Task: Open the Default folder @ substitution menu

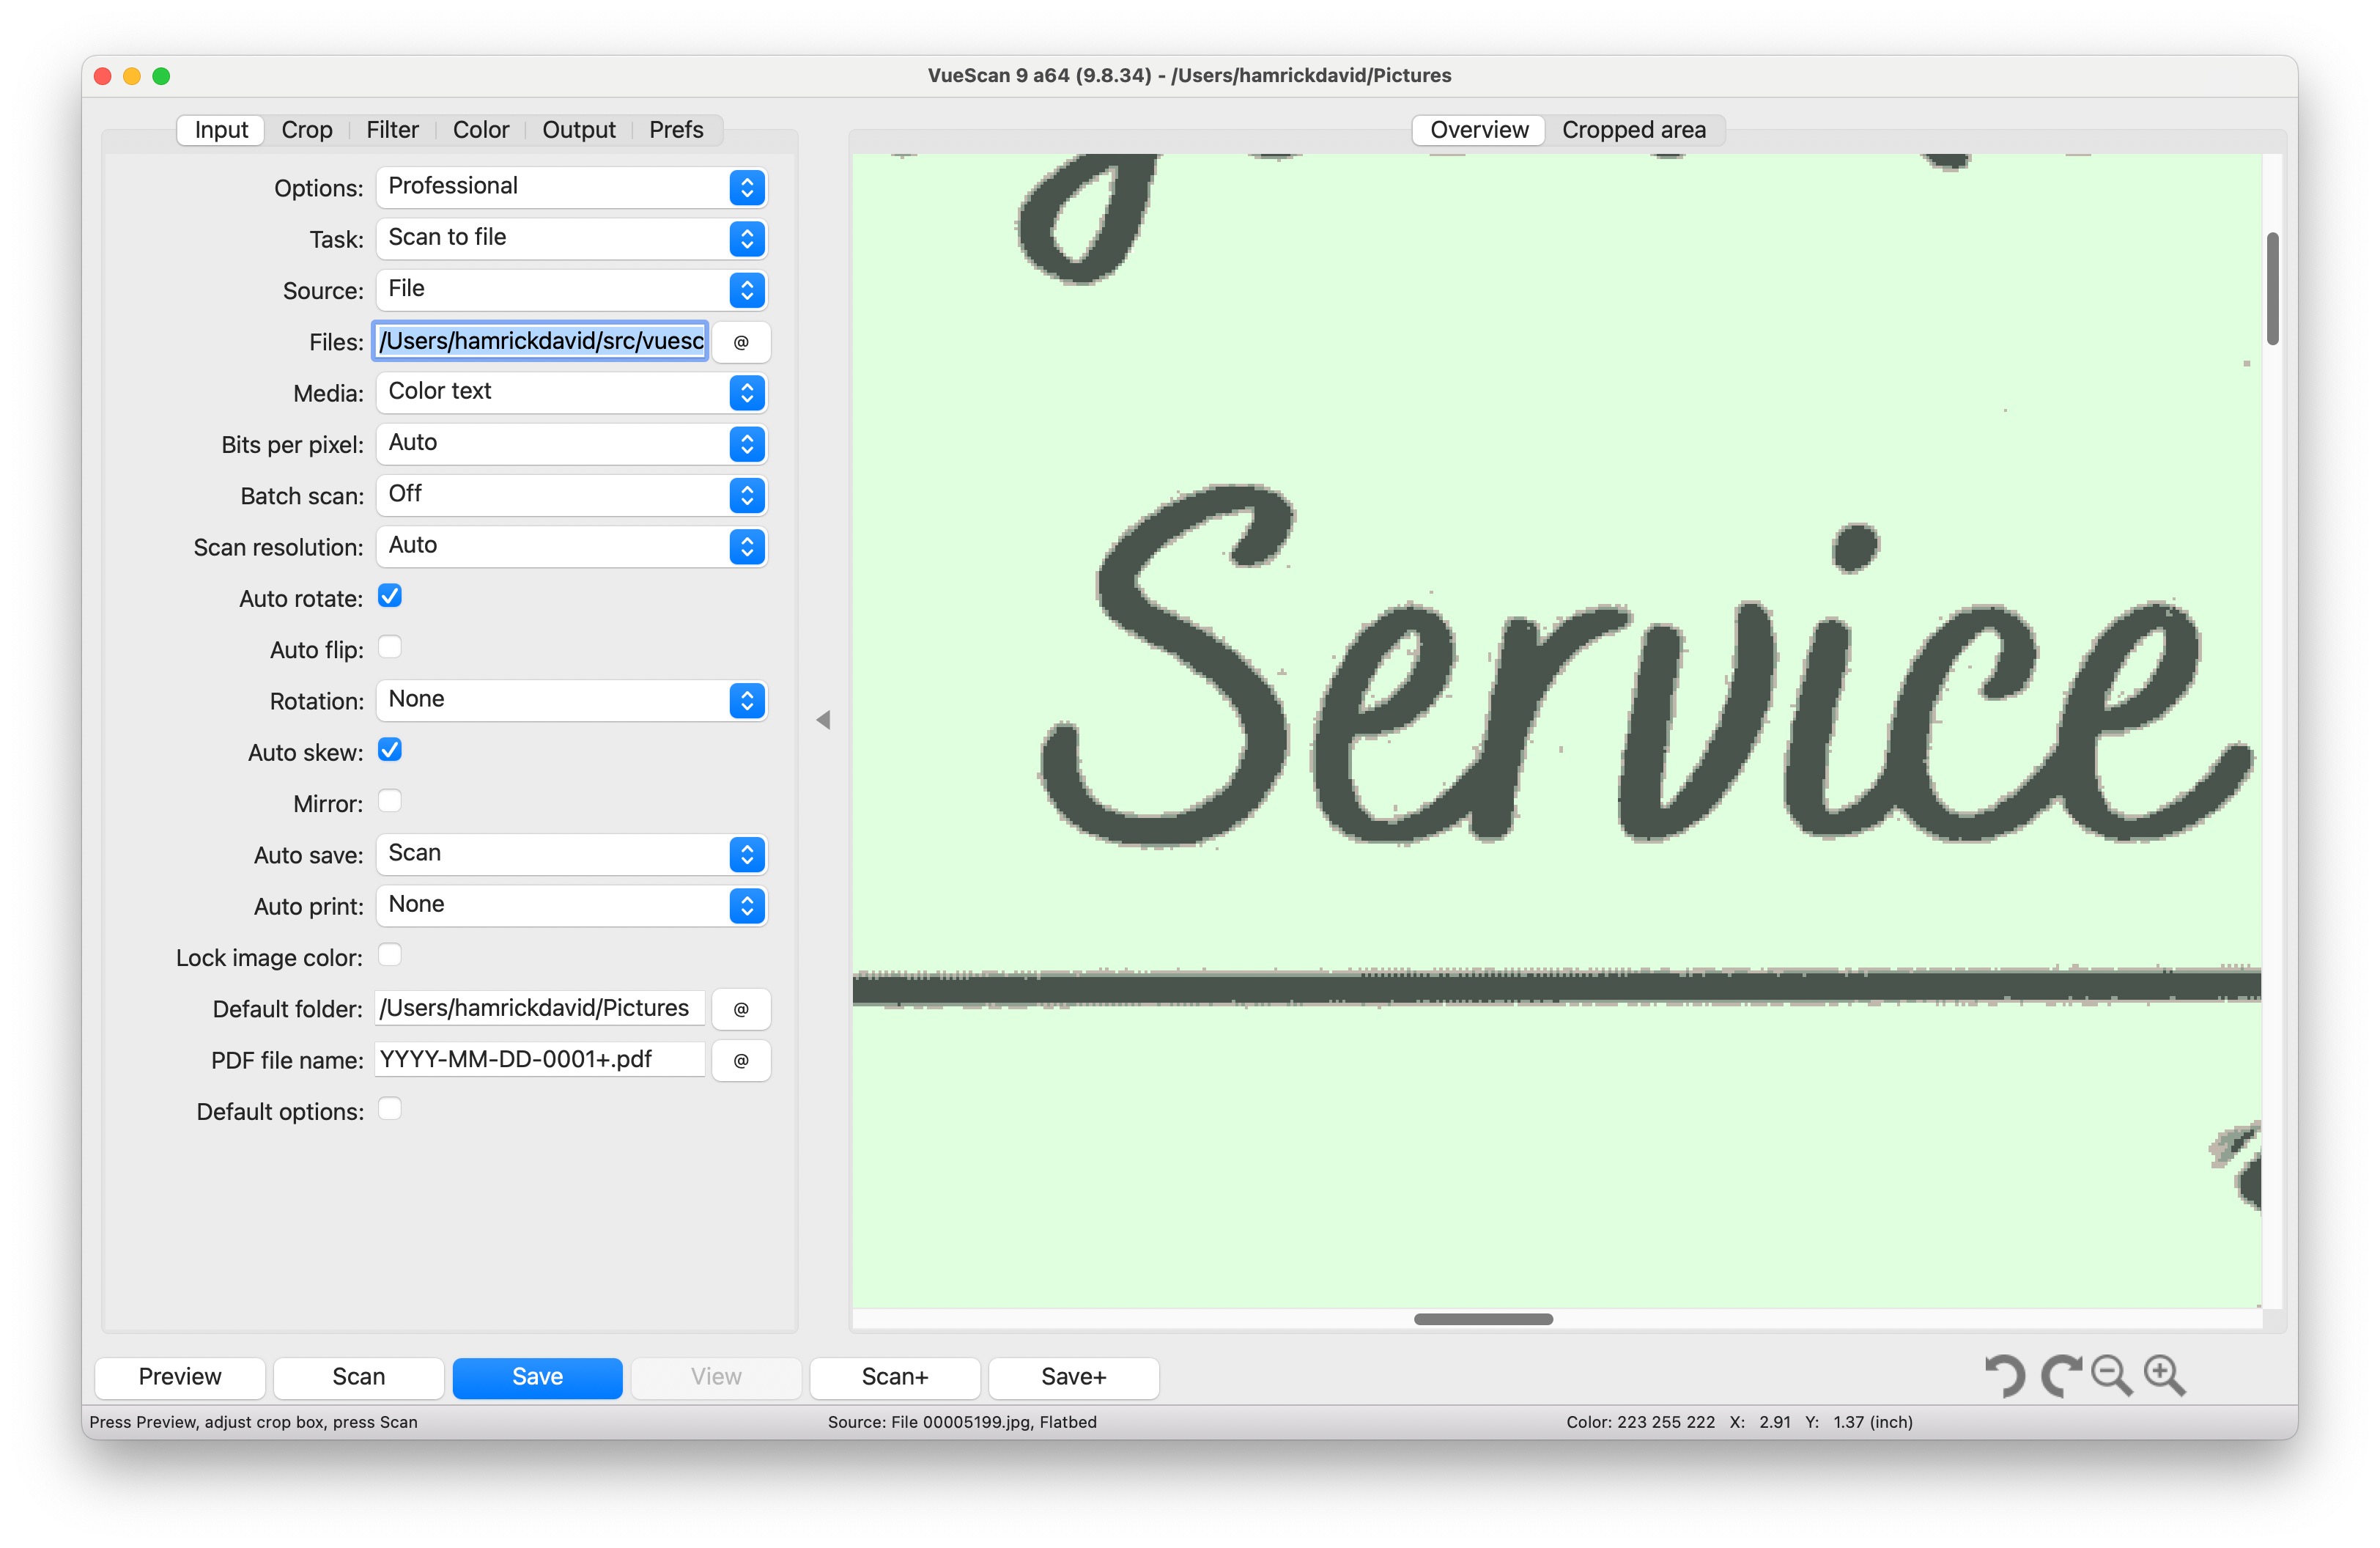Action: coord(740,1009)
